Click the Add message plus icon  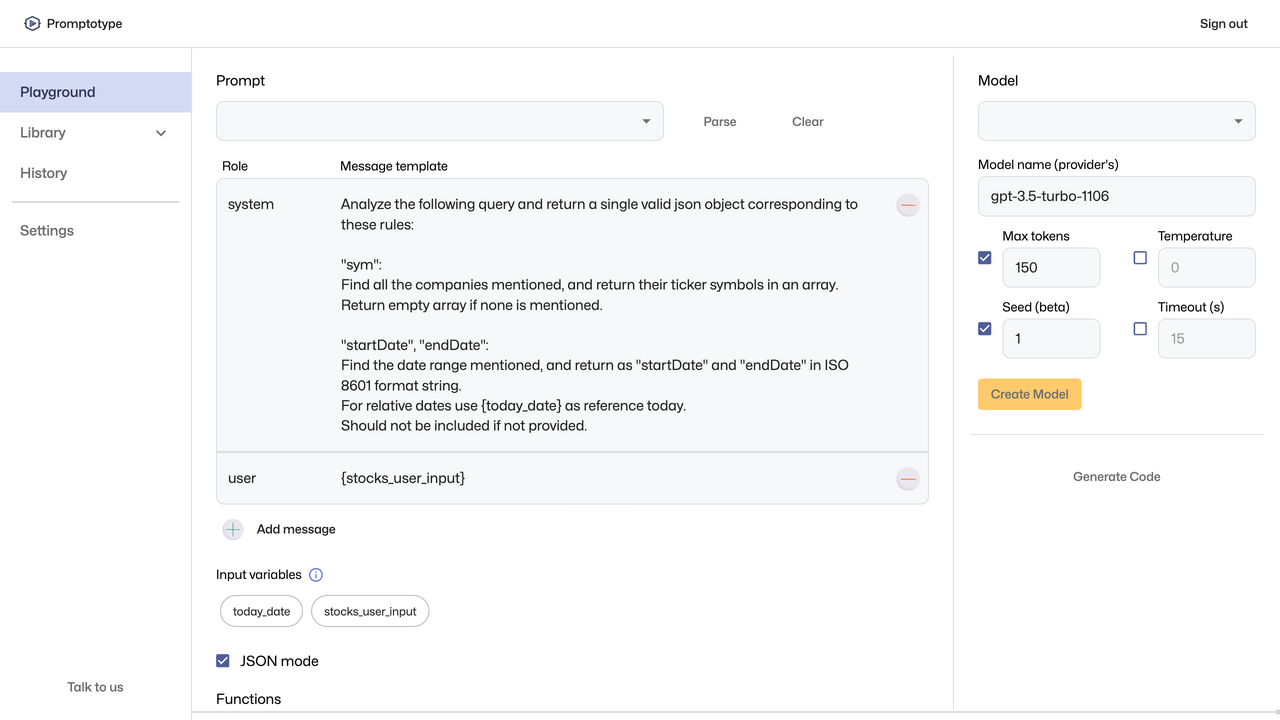point(233,530)
